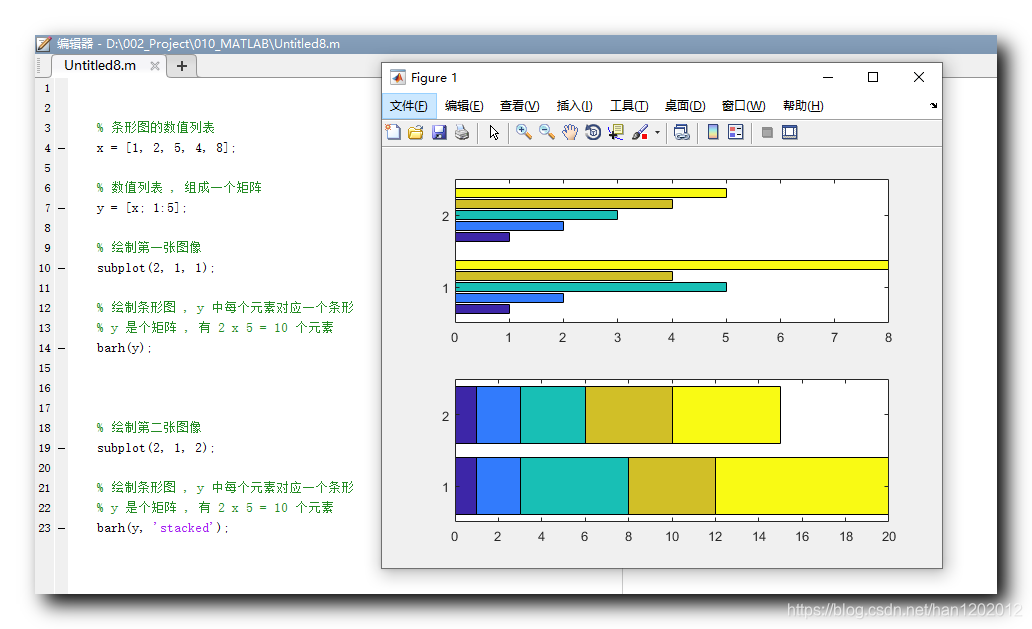Image resolution: width=1032 pixels, height=629 pixels.
Task: Click the + button to create new script tab
Action: tap(181, 65)
